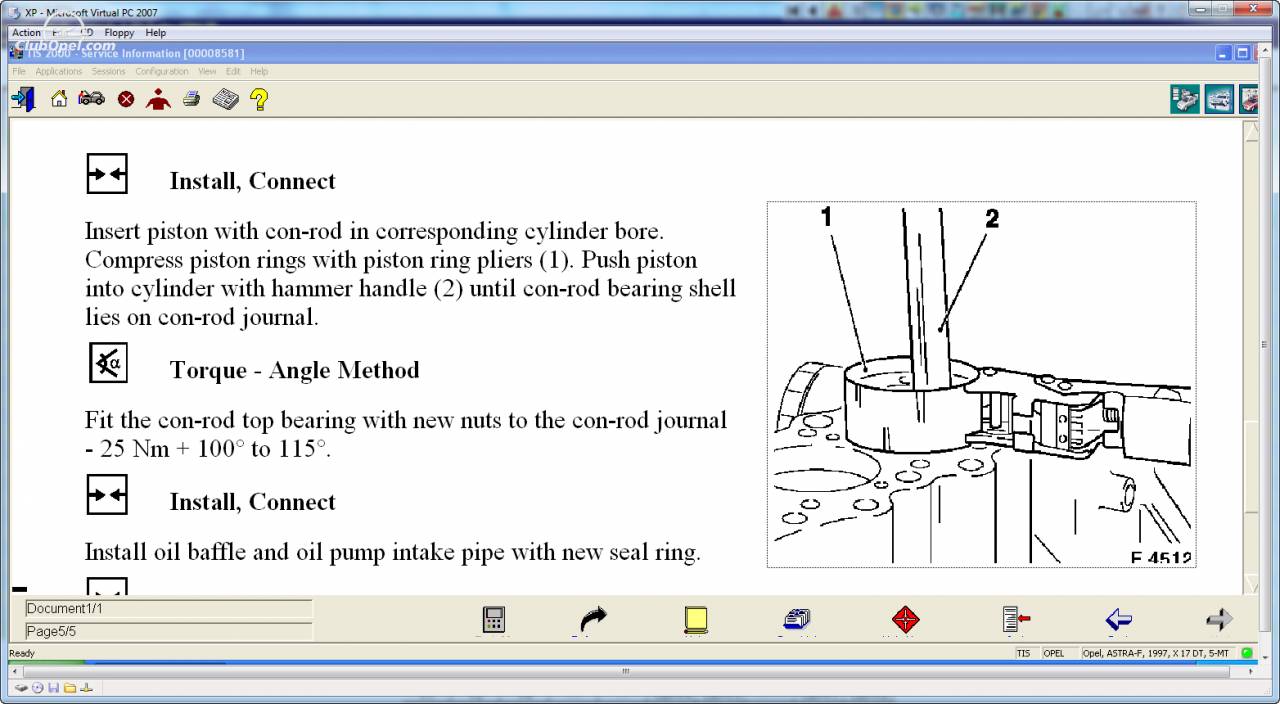Open the Sessions menu

click(x=109, y=72)
